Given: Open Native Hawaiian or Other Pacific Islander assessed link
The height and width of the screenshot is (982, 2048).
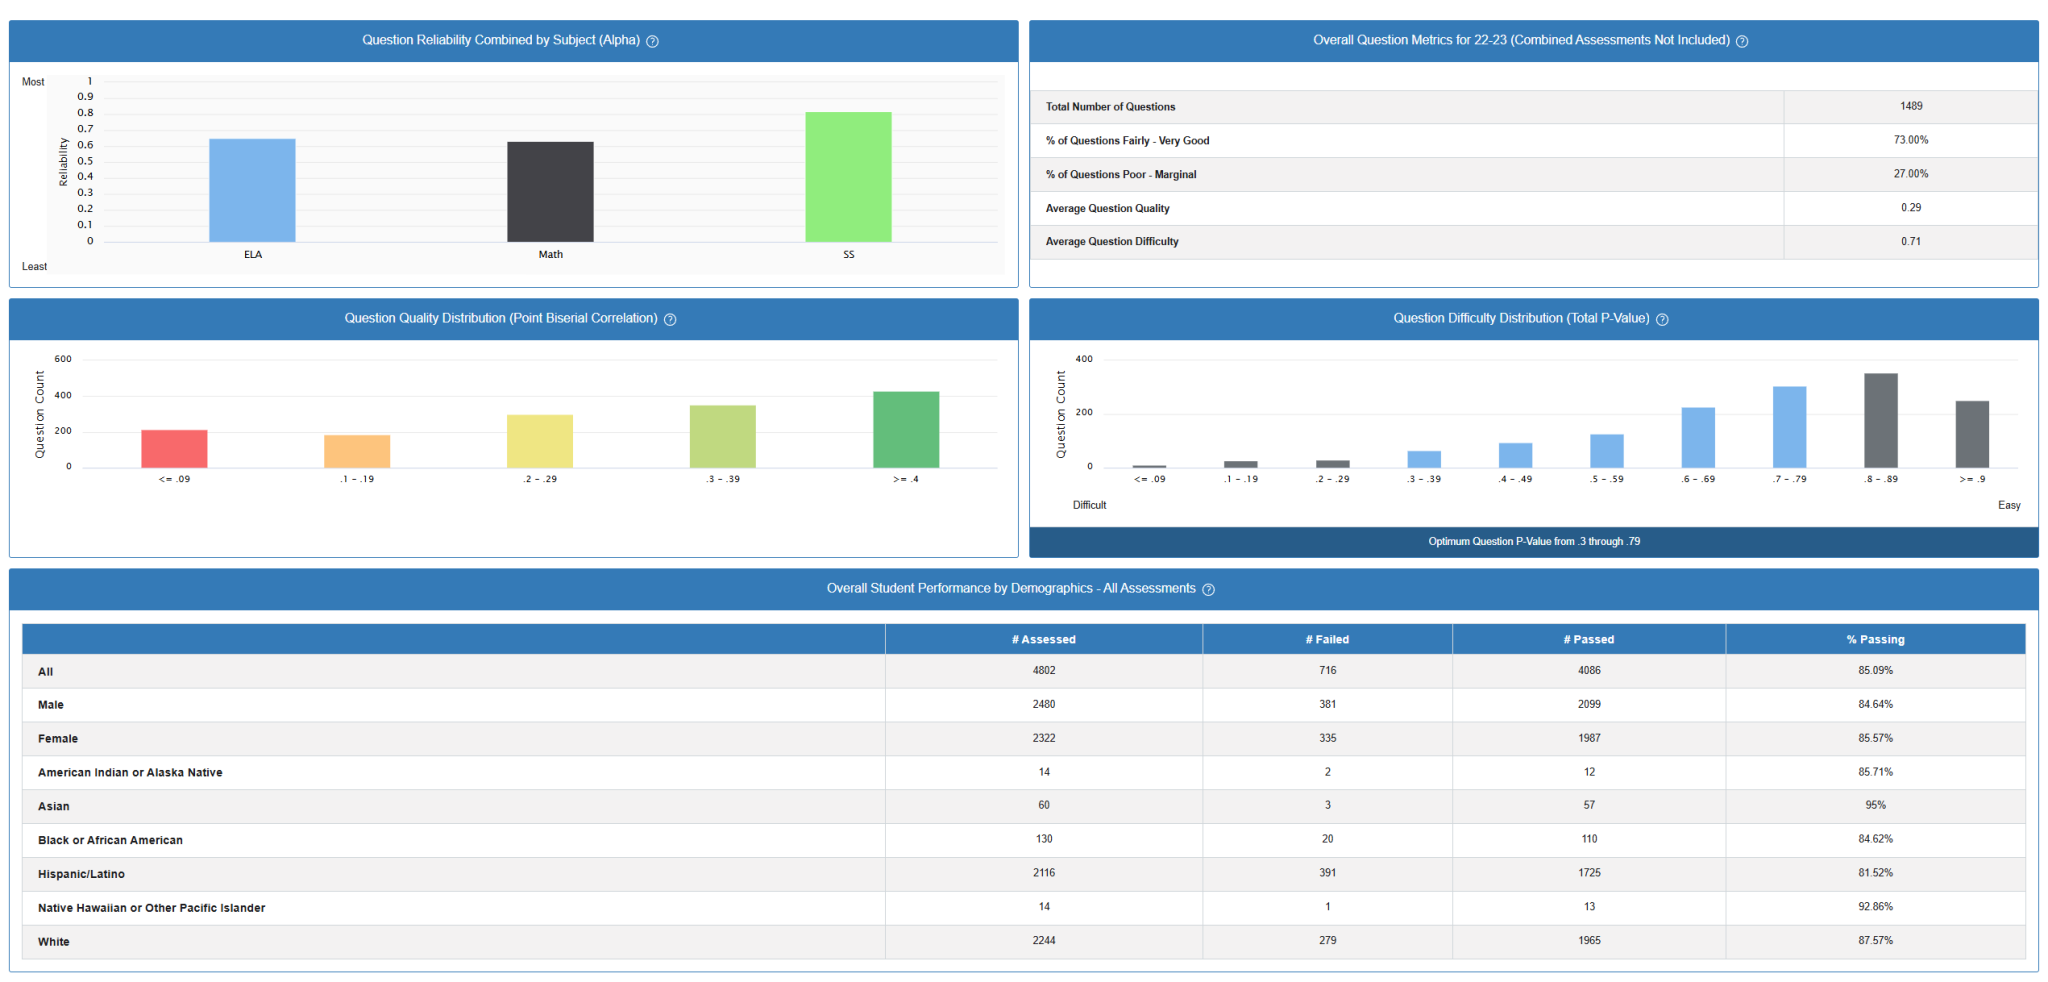Looking at the screenshot, I should coord(1043,906).
